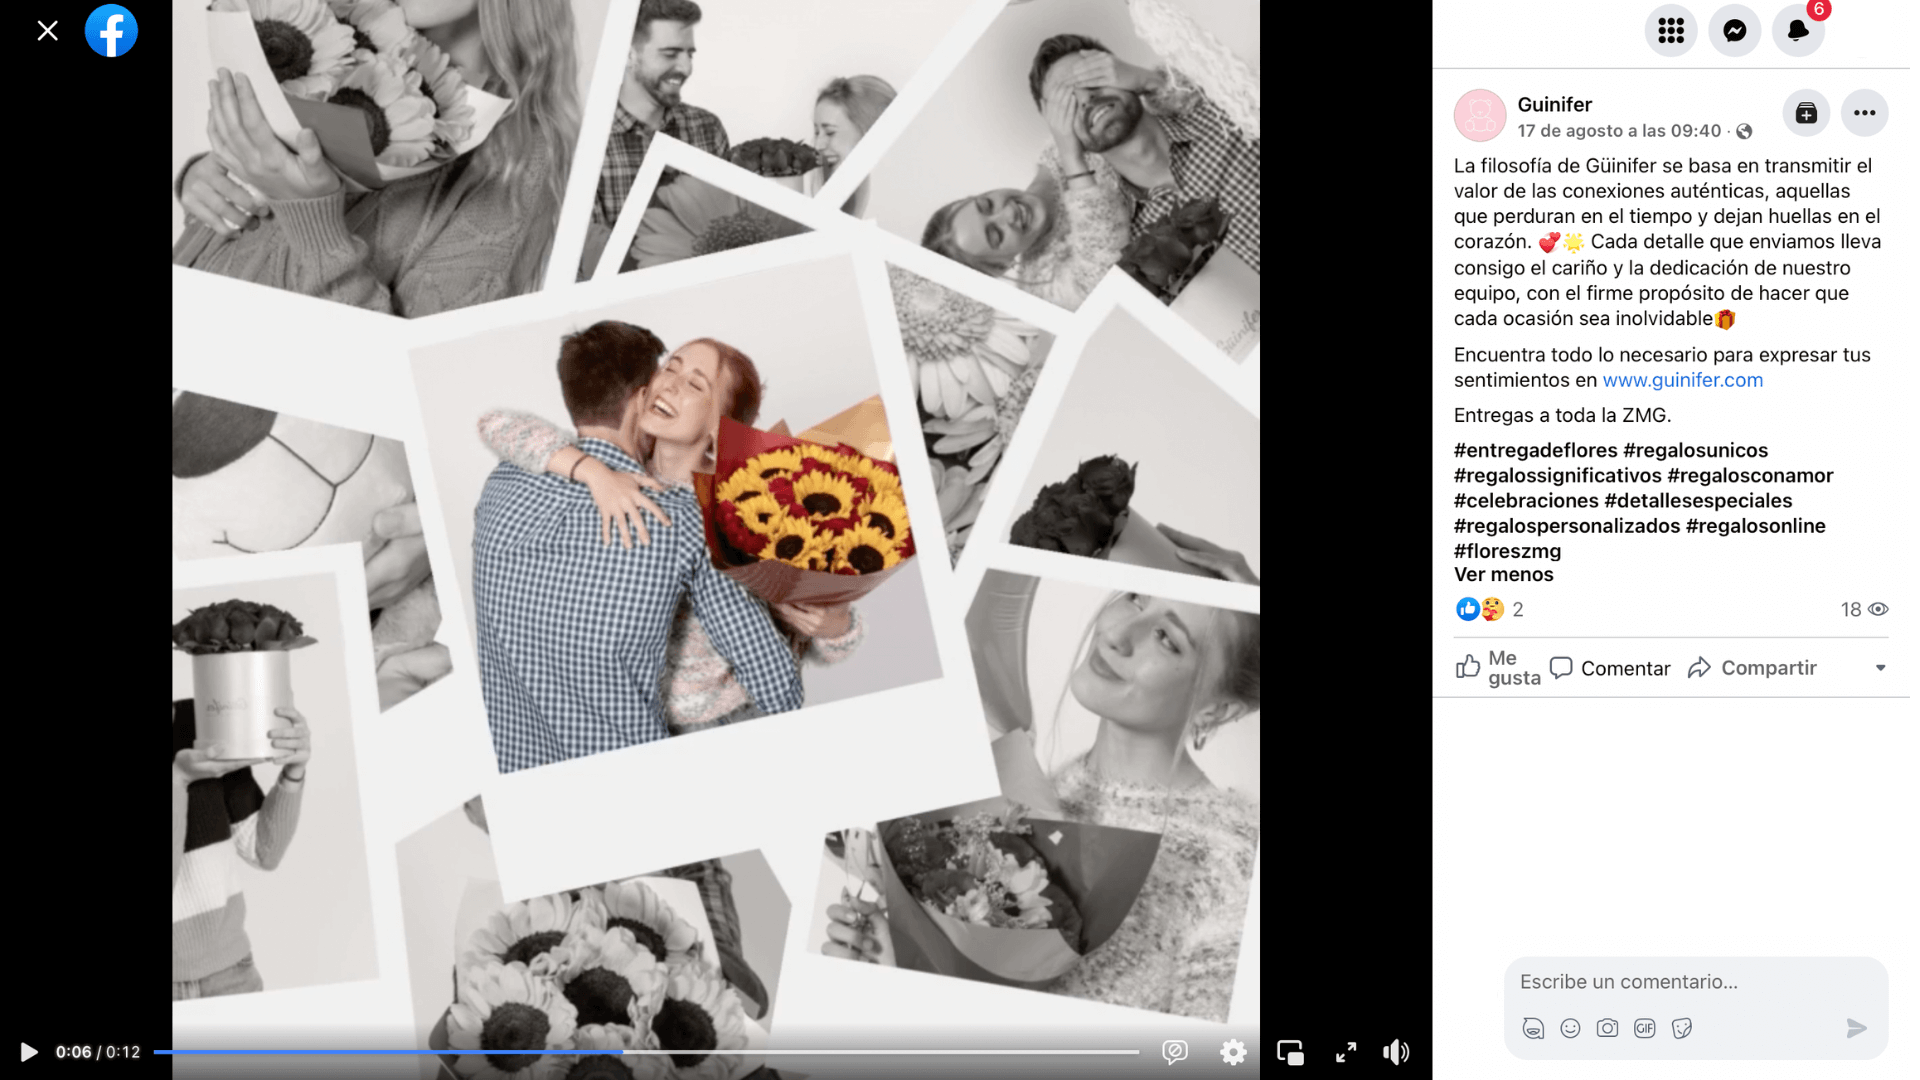Open hashtag #regalosonline
This screenshot has height=1080, width=1920.
1755,525
